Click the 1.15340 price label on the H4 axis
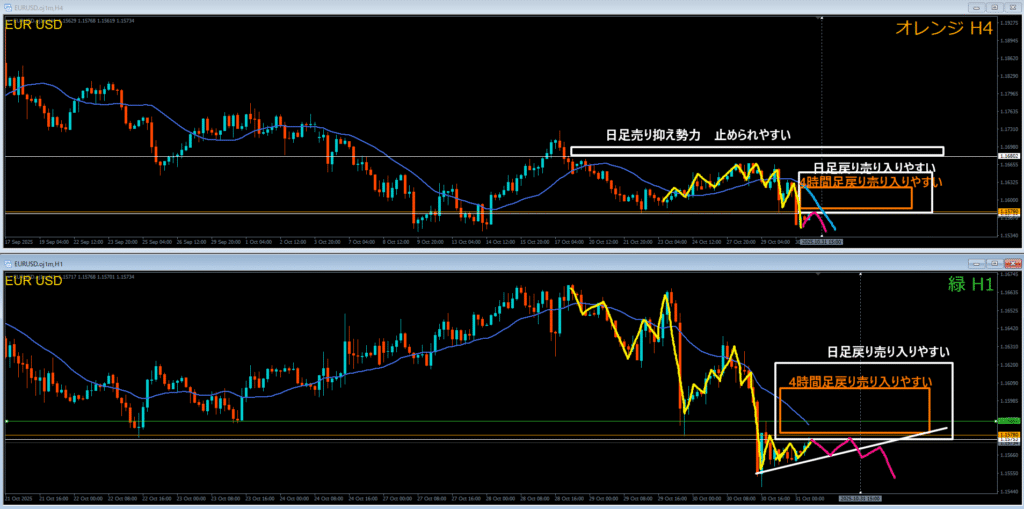This screenshot has width=1024, height=509. [1009, 235]
